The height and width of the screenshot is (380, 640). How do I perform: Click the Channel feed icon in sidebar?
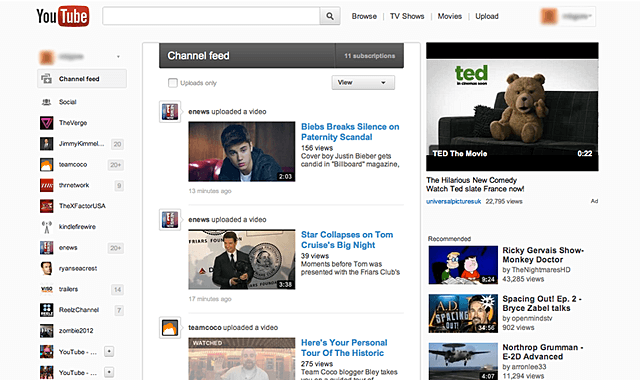(47, 79)
